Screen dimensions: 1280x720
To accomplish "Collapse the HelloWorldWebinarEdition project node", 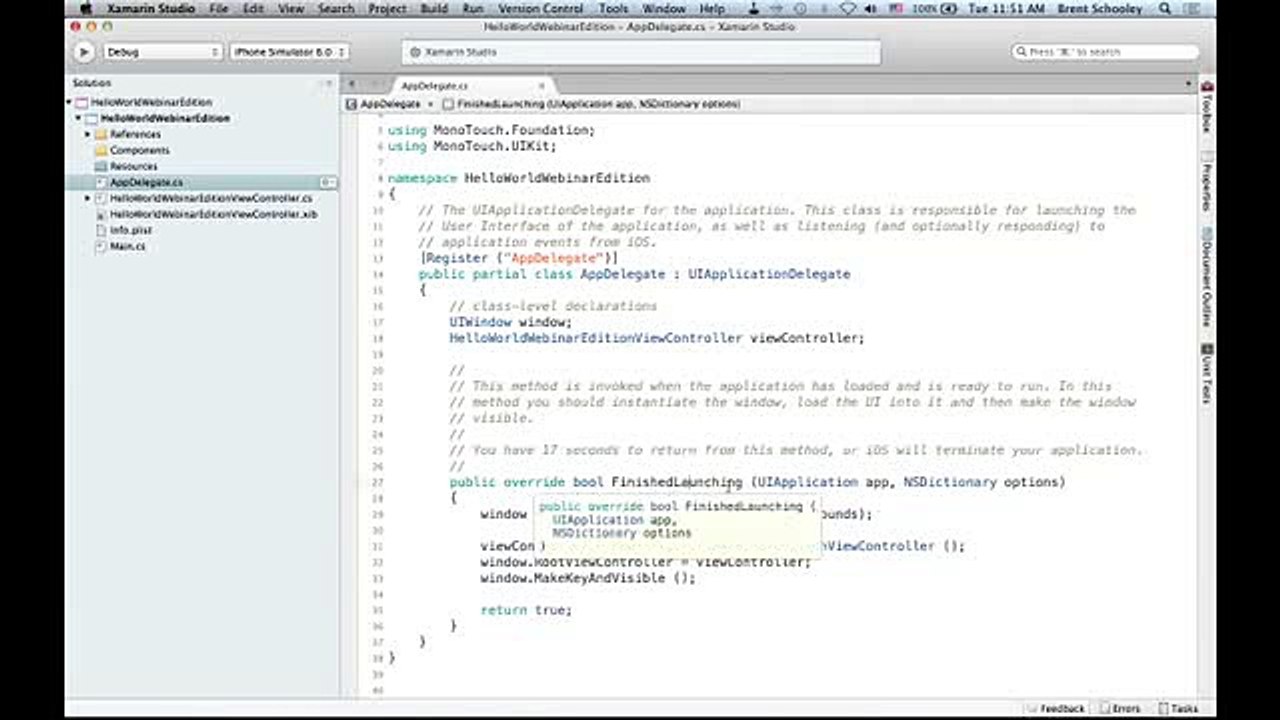I will (x=80, y=118).
